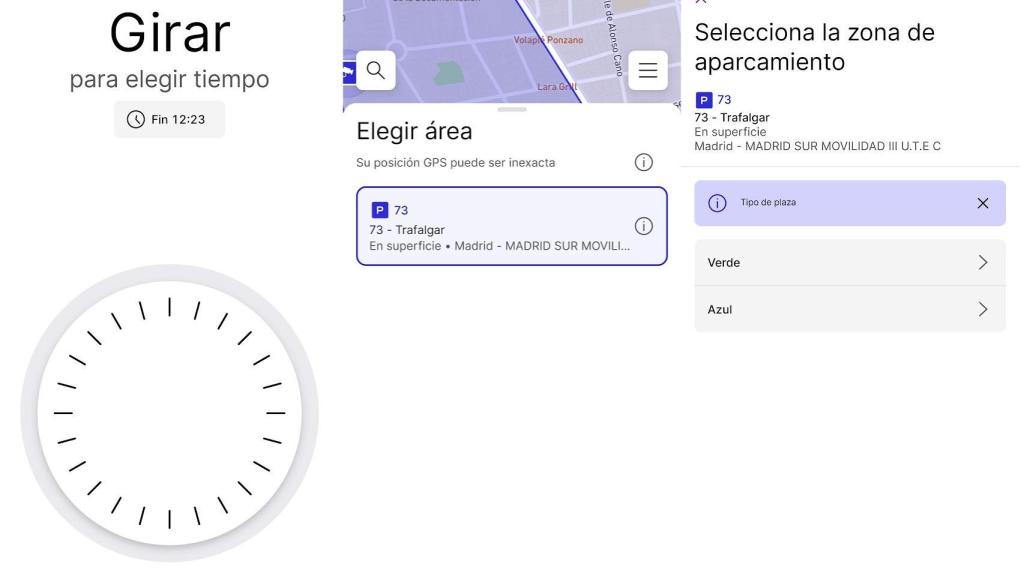Image resolution: width=1024 pixels, height=576 pixels.
Task: Expand the Verde option chevron
Action: [982, 262]
